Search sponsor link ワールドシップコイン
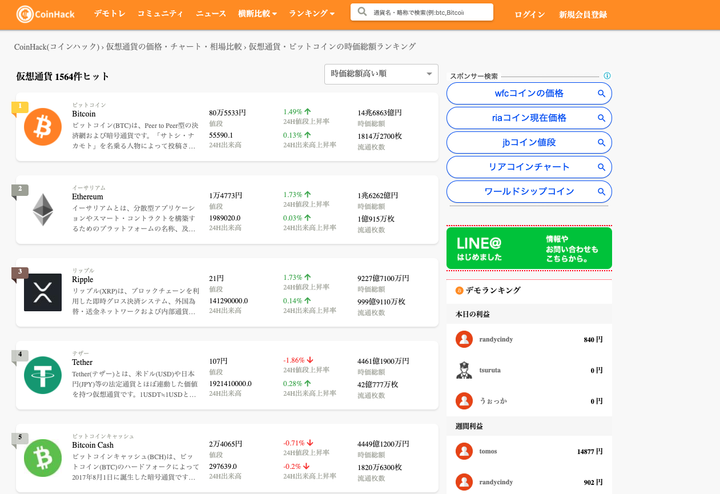720x494 pixels. [x=529, y=191]
